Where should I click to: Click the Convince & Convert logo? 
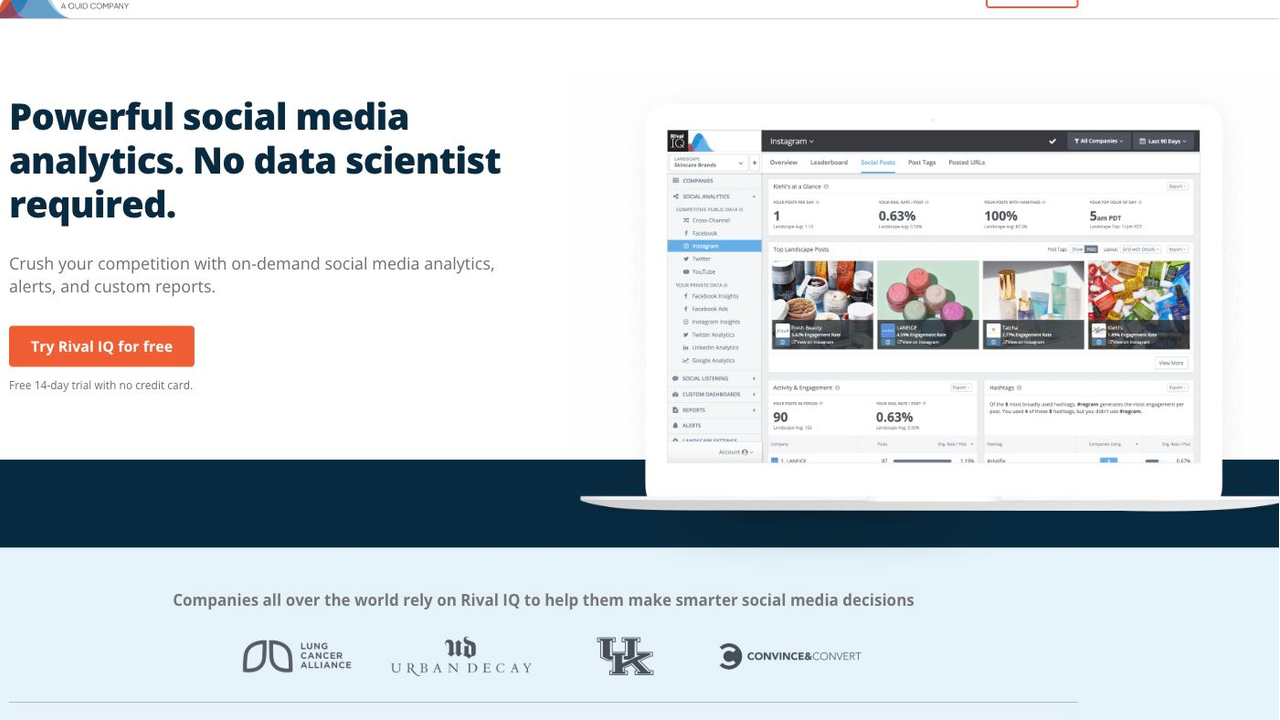(790, 656)
